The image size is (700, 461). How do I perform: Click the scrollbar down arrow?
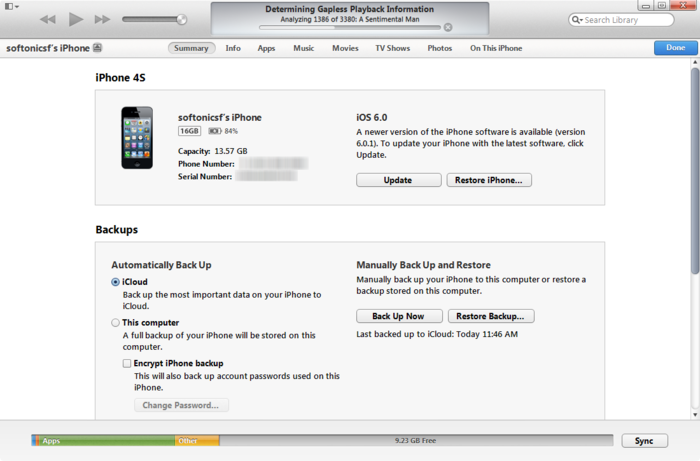[x=695, y=415]
